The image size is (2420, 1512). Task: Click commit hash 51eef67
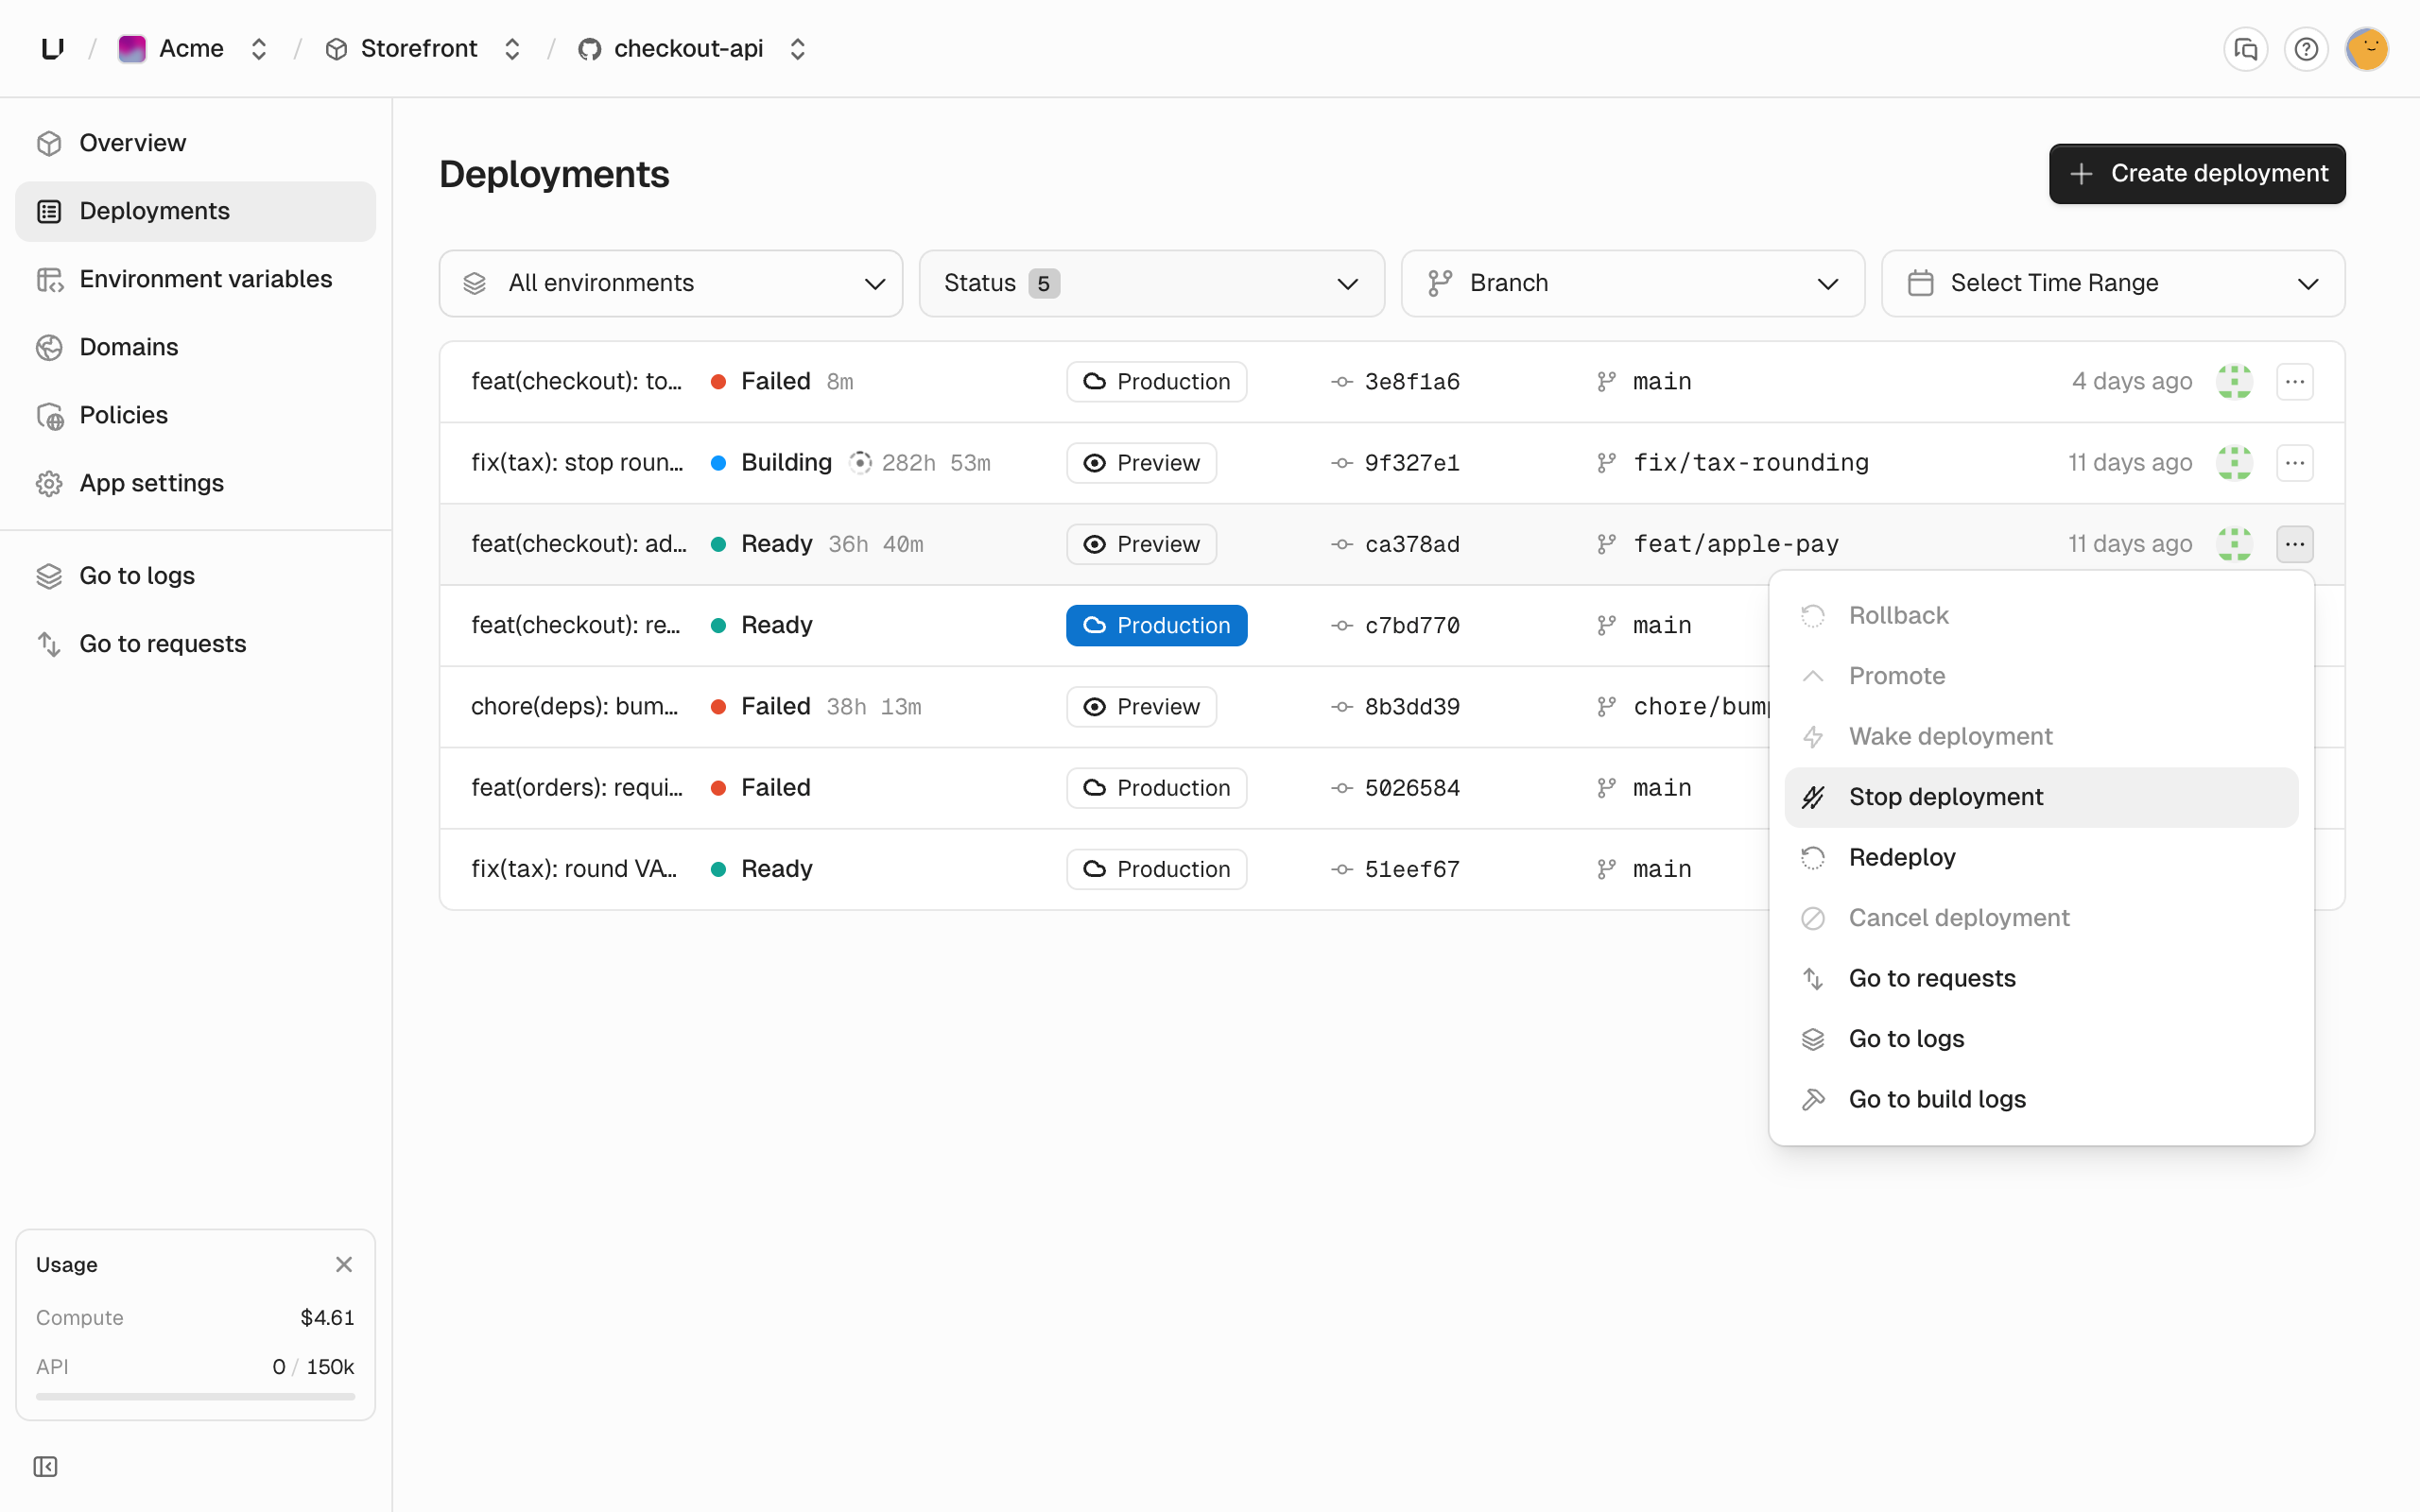(1412, 869)
